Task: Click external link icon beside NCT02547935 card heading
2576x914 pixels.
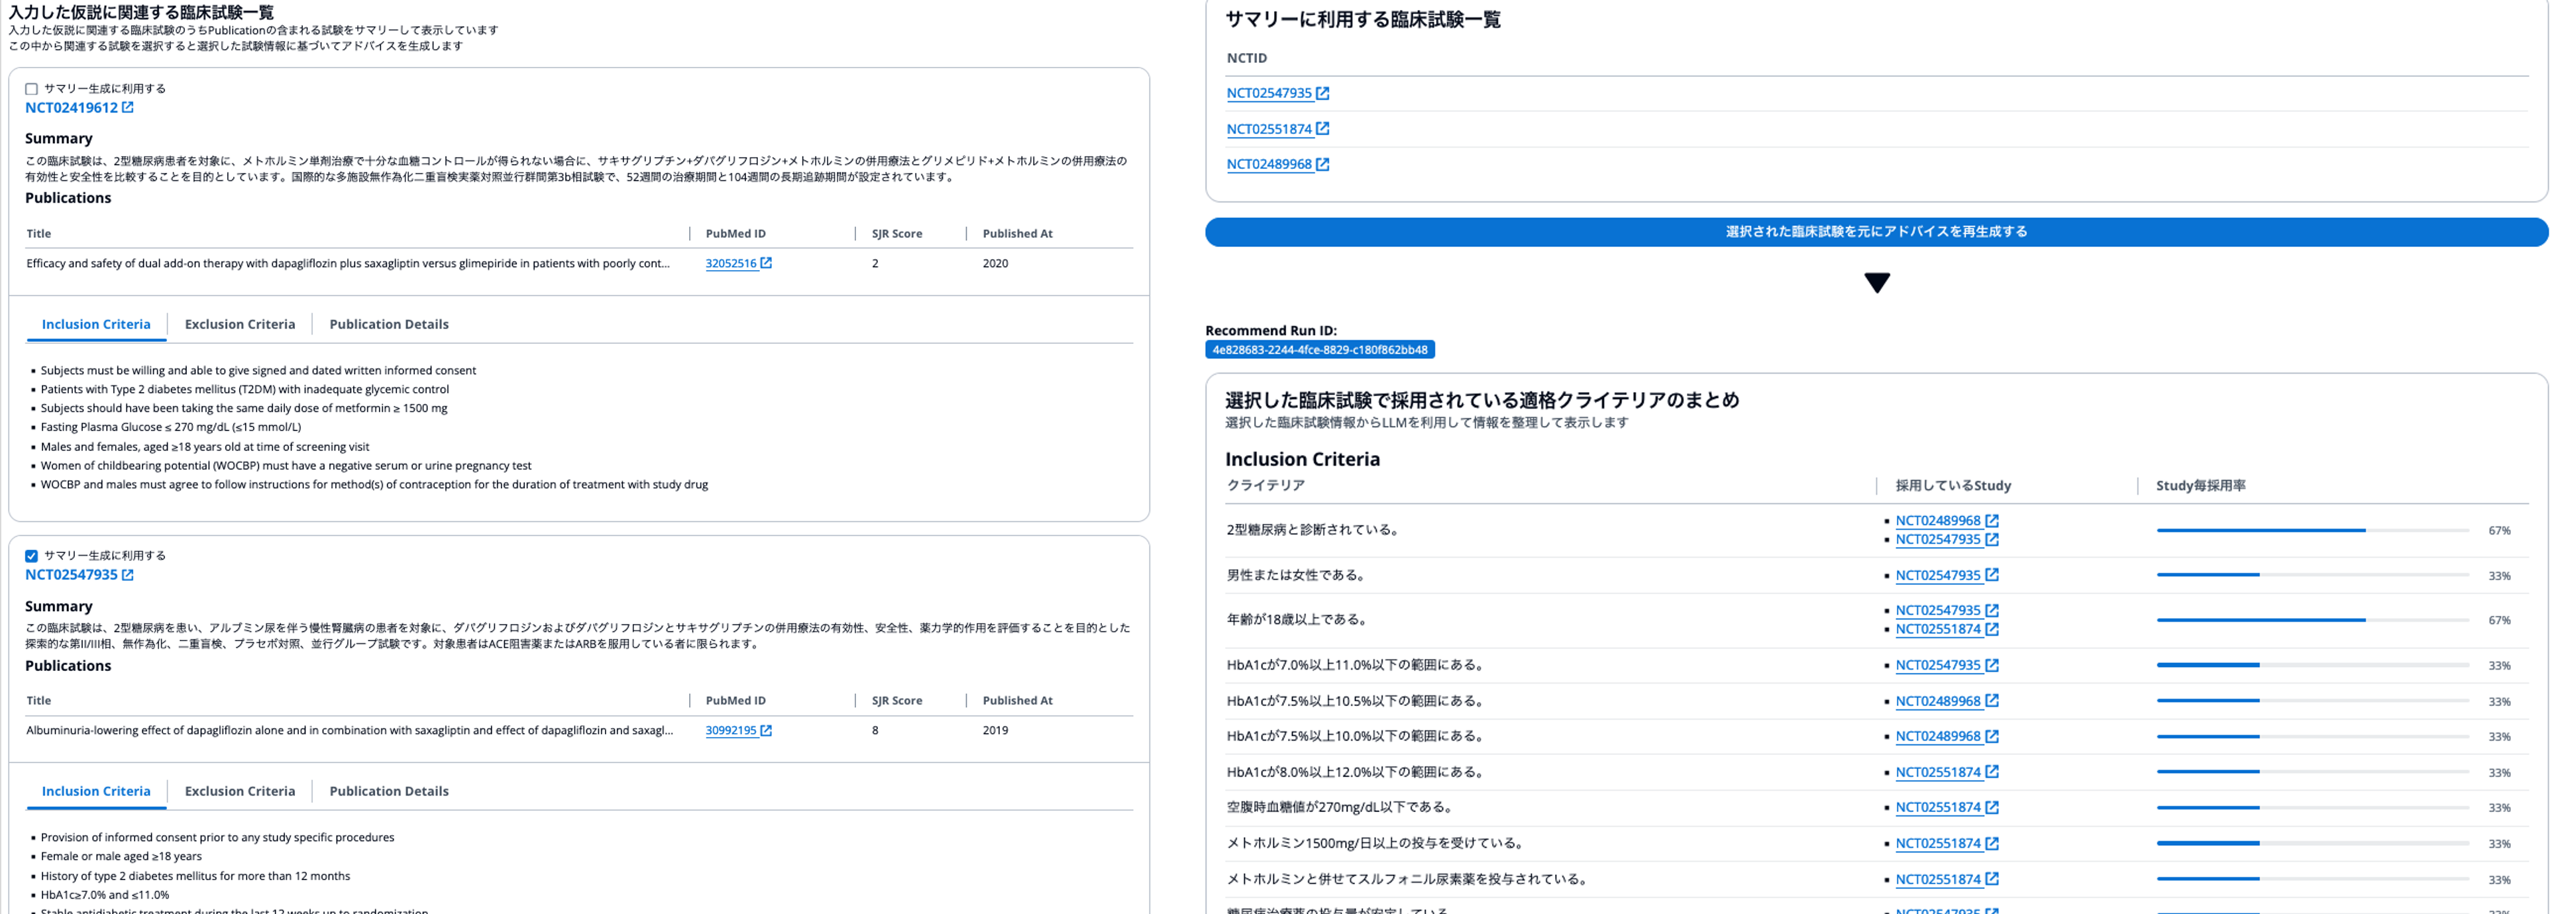Action: tap(128, 575)
